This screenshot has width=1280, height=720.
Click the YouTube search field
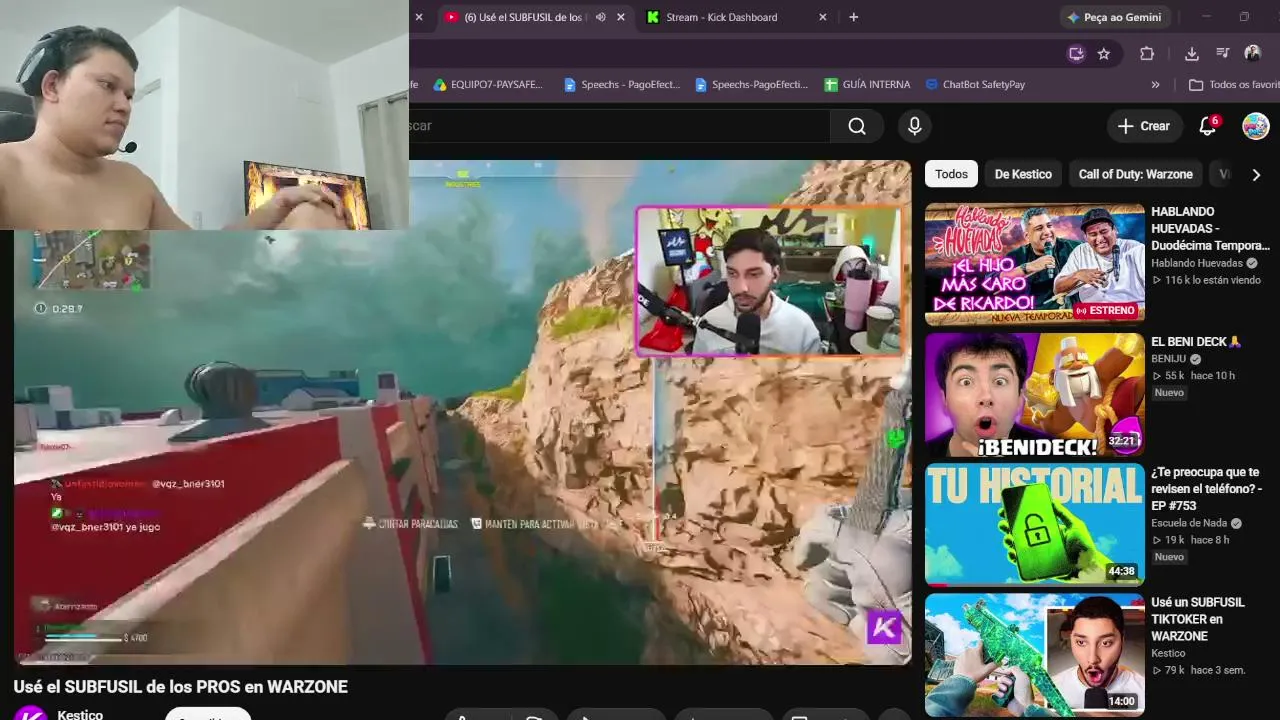(619, 126)
